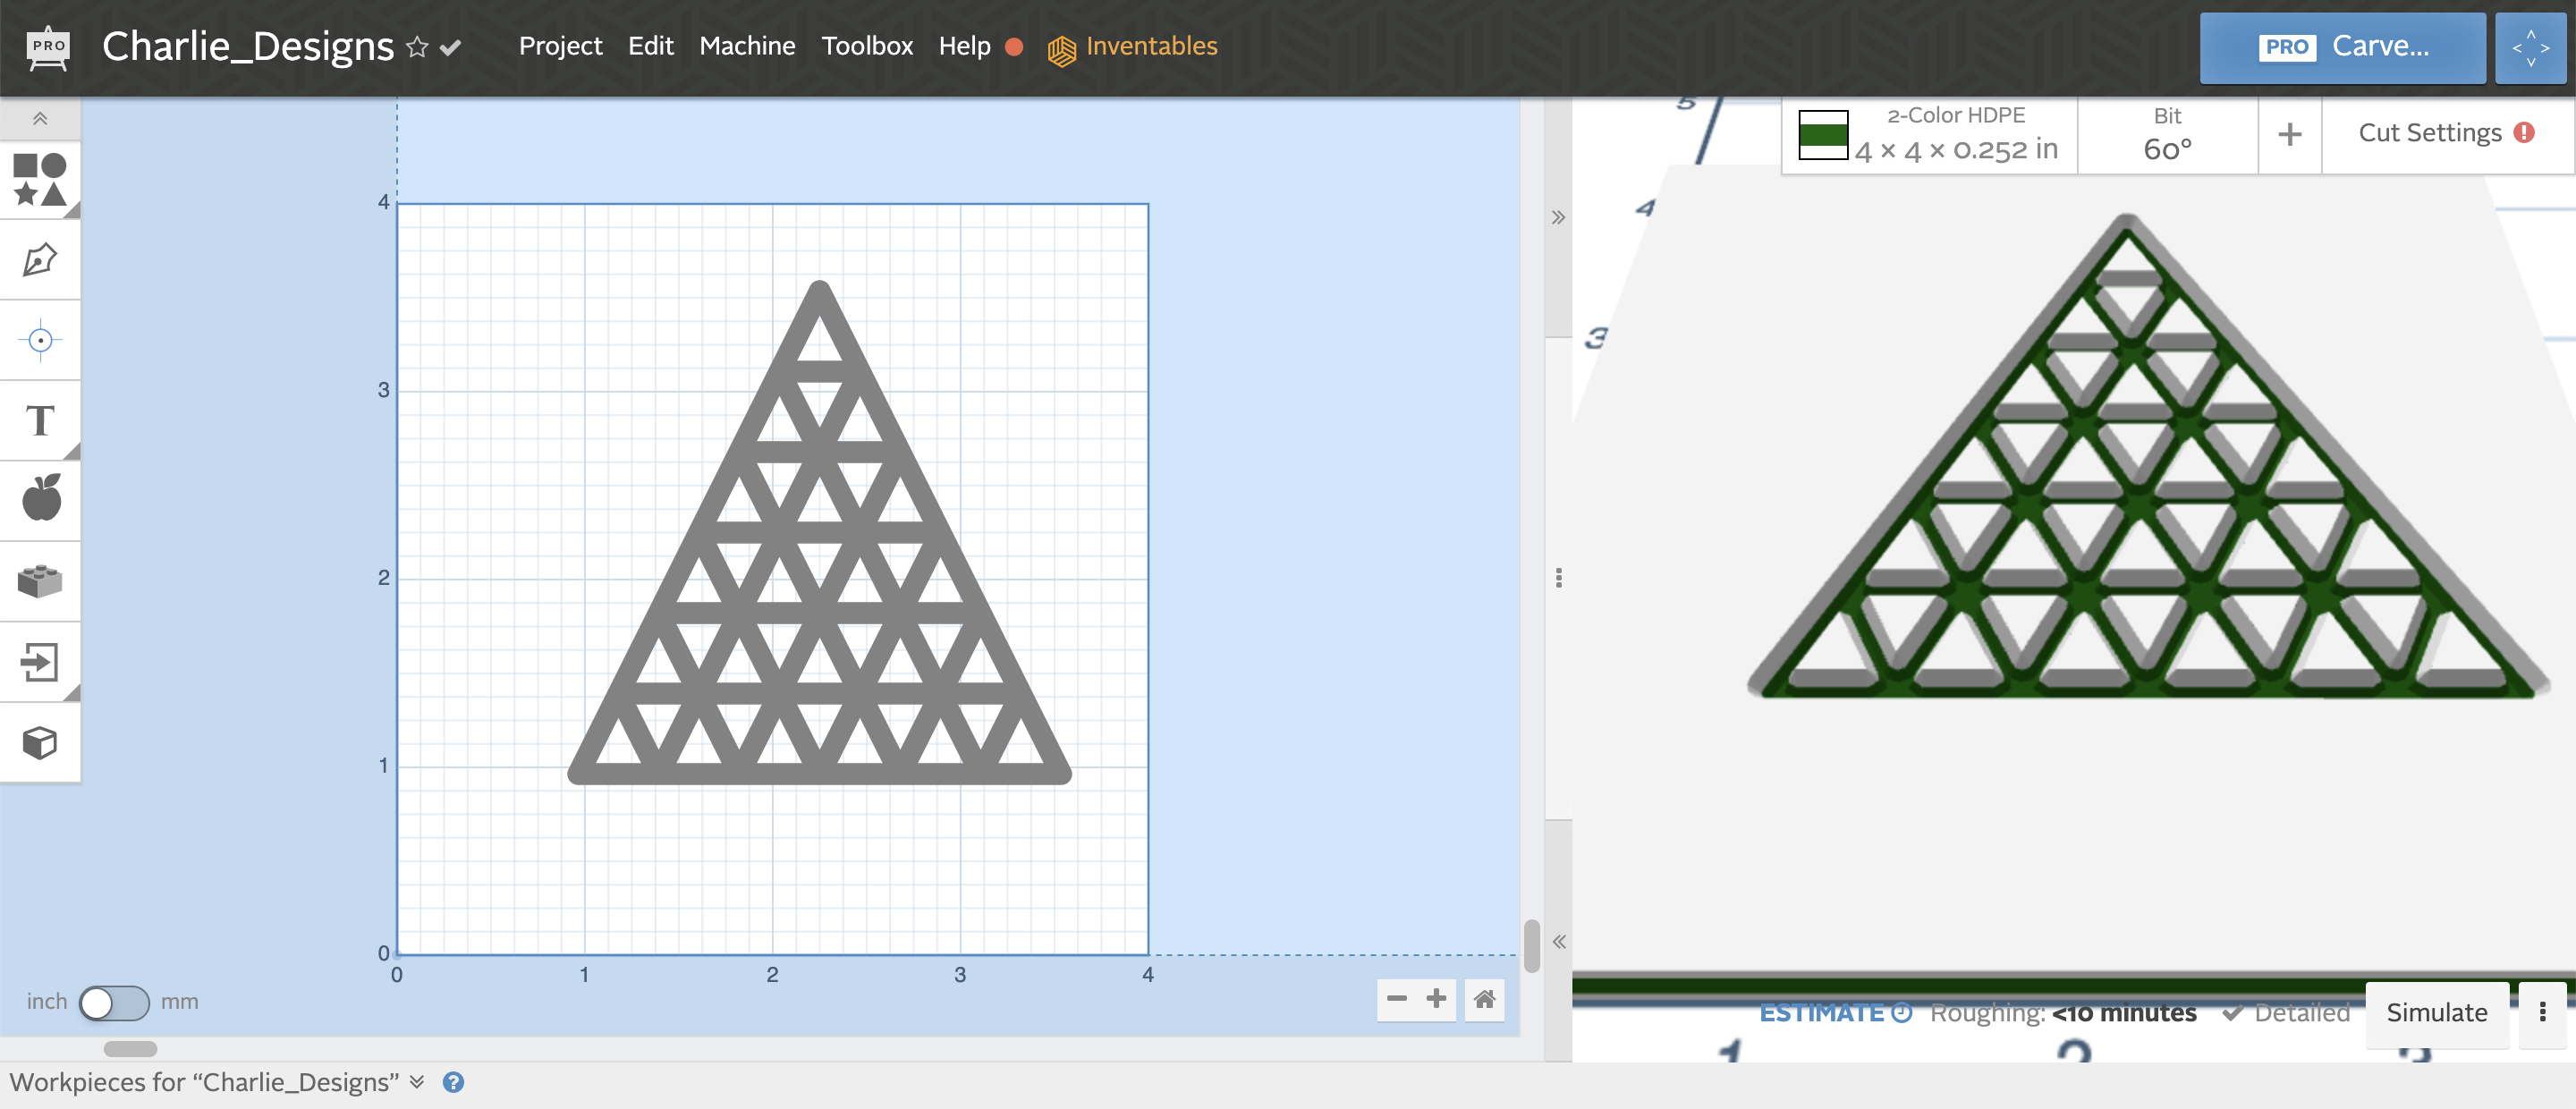Image resolution: width=2576 pixels, height=1109 pixels.
Task: Toggle the Detailed estimate checkmark
Action: pyautogui.click(x=2234, y=1012)
